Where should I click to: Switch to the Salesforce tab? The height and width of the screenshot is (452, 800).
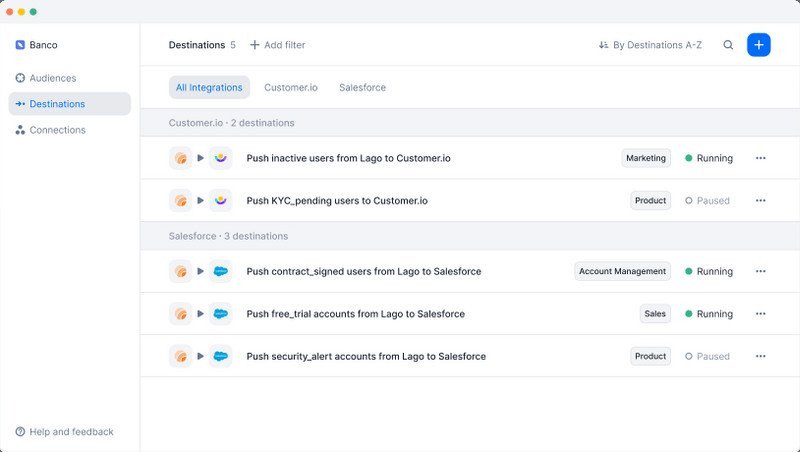(x=363, y=88)
